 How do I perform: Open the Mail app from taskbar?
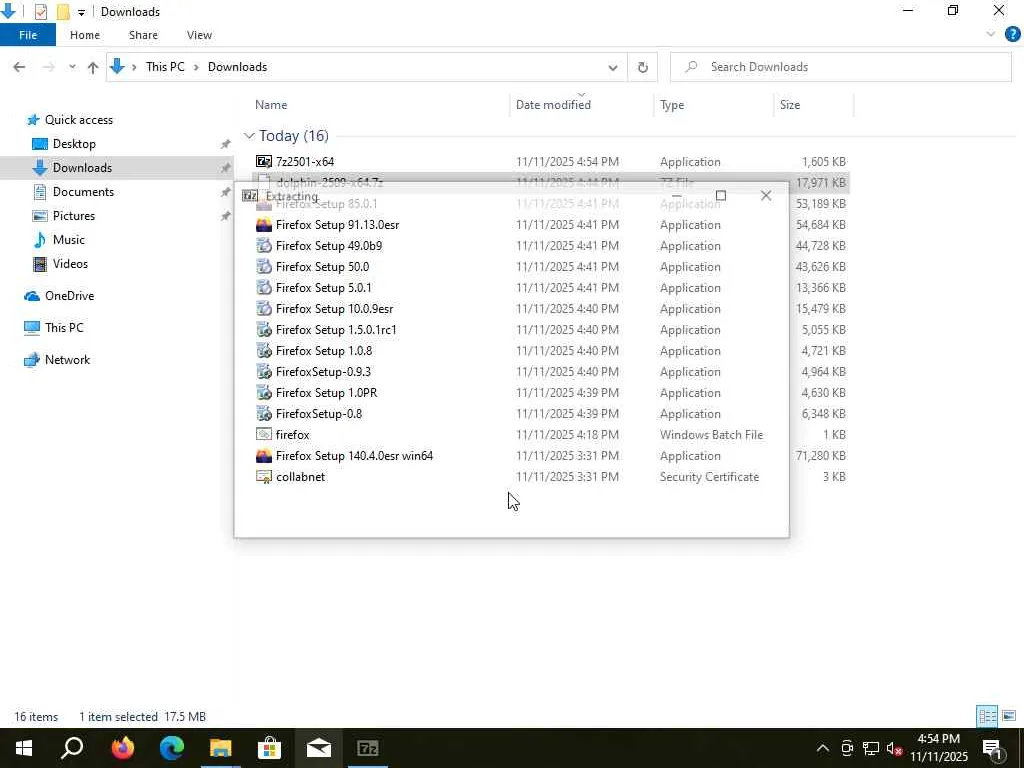tap(319, 748)
